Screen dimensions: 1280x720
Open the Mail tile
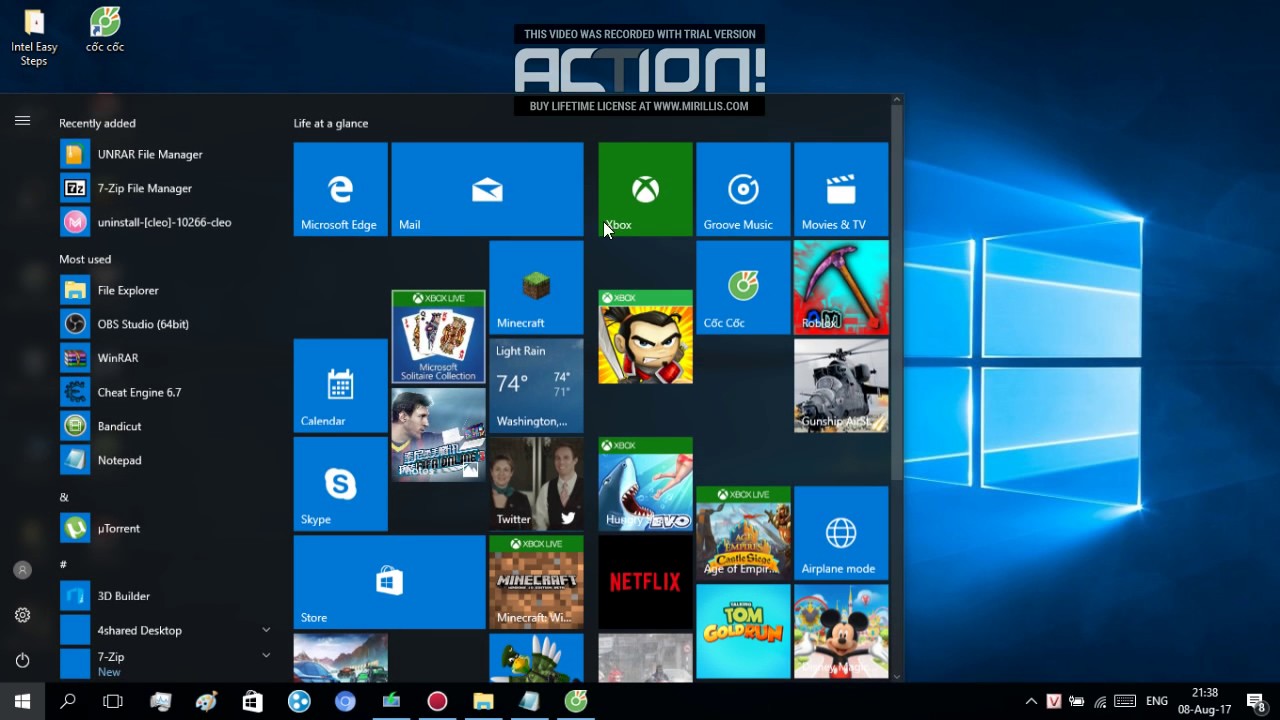pyautogui.click(x=487, y=189)
